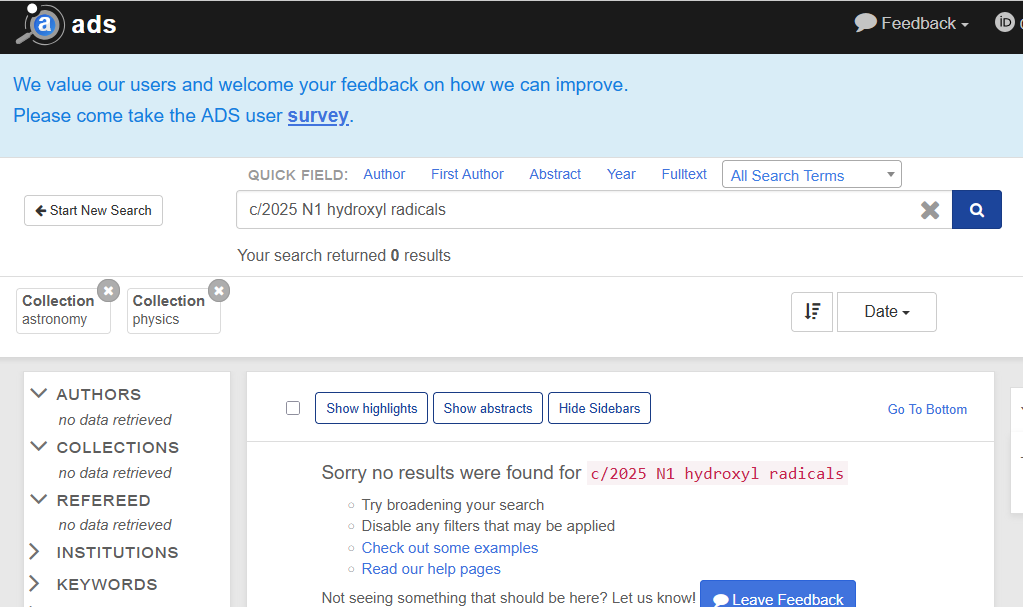The height and width of the screenshot is (607, 1023).
Task: Click the Collection astronomy filter tag
Action: pos(63,311)
